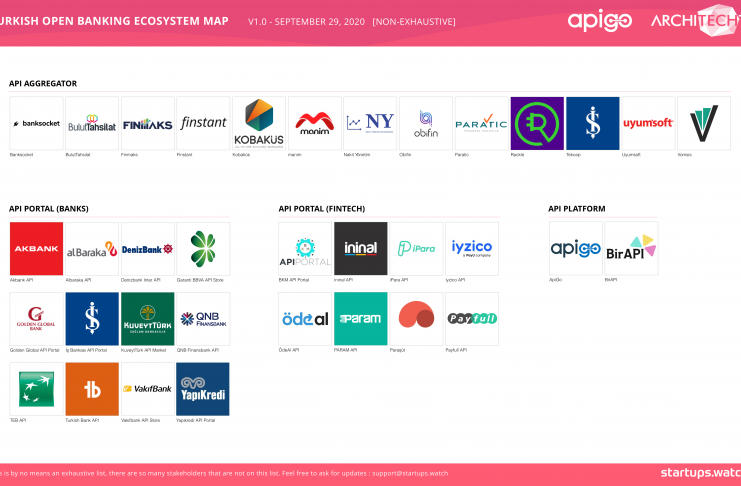The height and width of the screenshot is (486, 741).
Task: Select the Paratic logo
Action: click(482, 123)
